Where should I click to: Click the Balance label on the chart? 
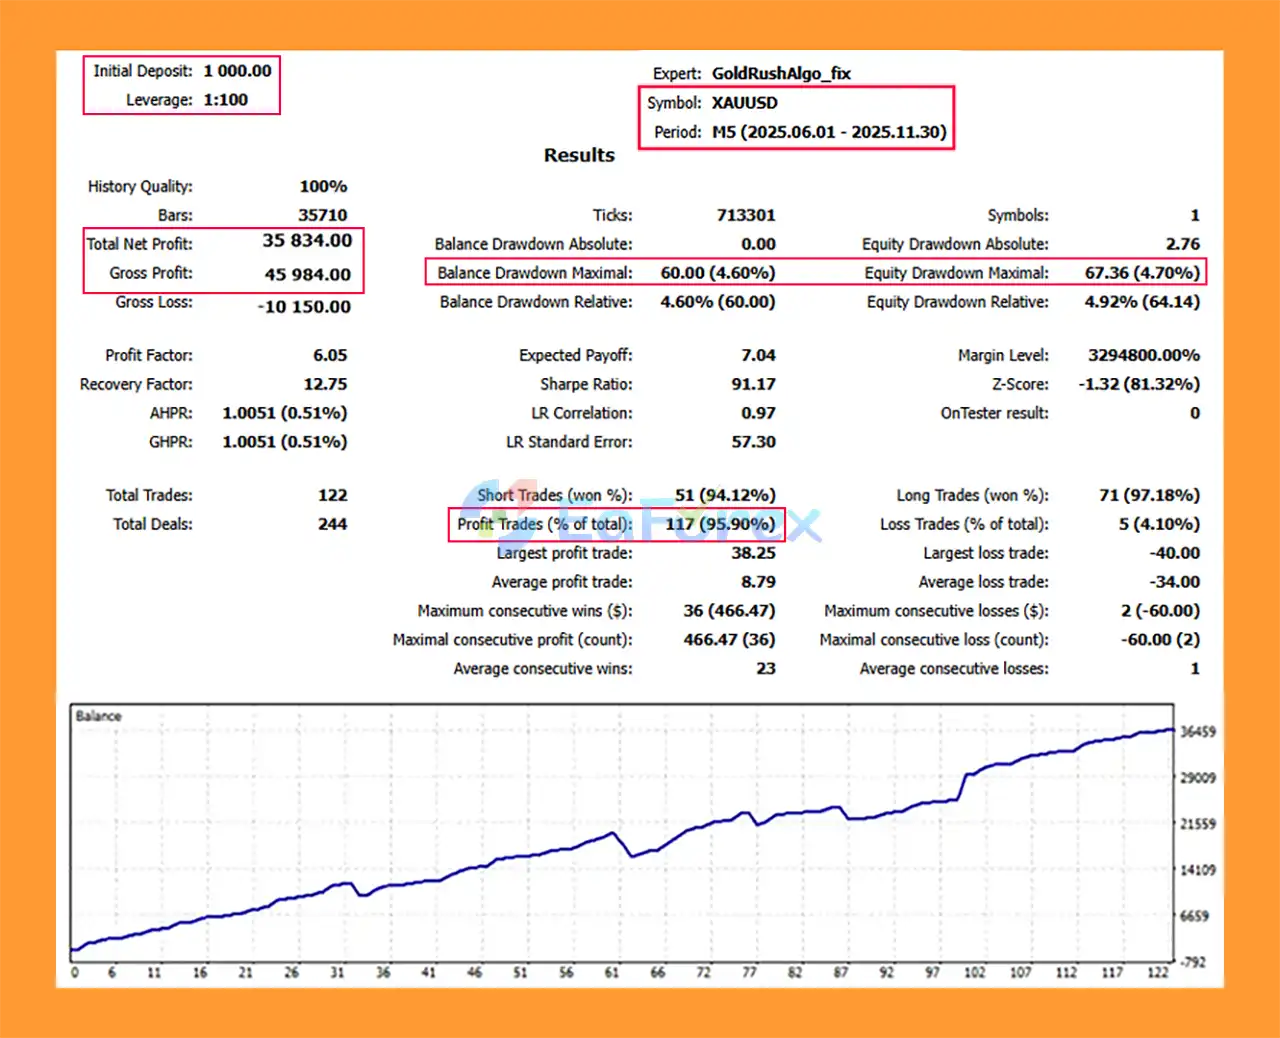pyautogui.click(x=98, y=716)
